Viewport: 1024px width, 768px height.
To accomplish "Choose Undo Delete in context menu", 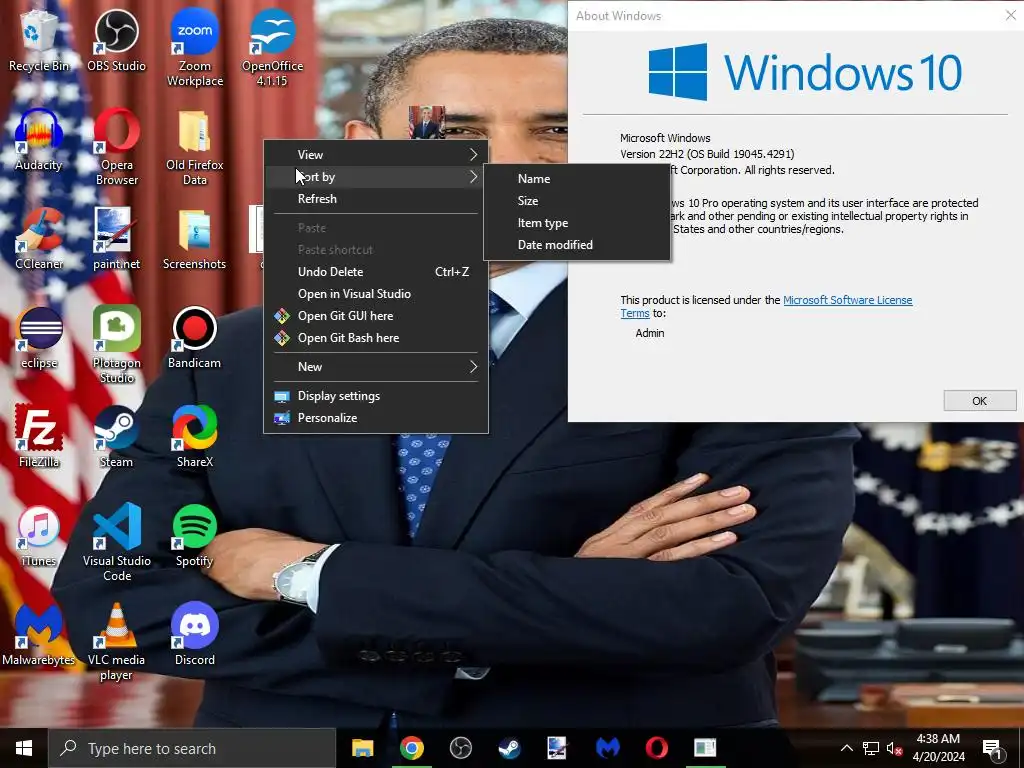I will 376,272.
